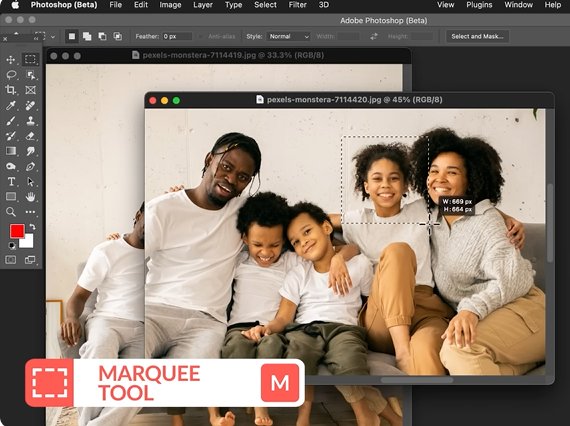Select the Frame tool

[31, 90]
